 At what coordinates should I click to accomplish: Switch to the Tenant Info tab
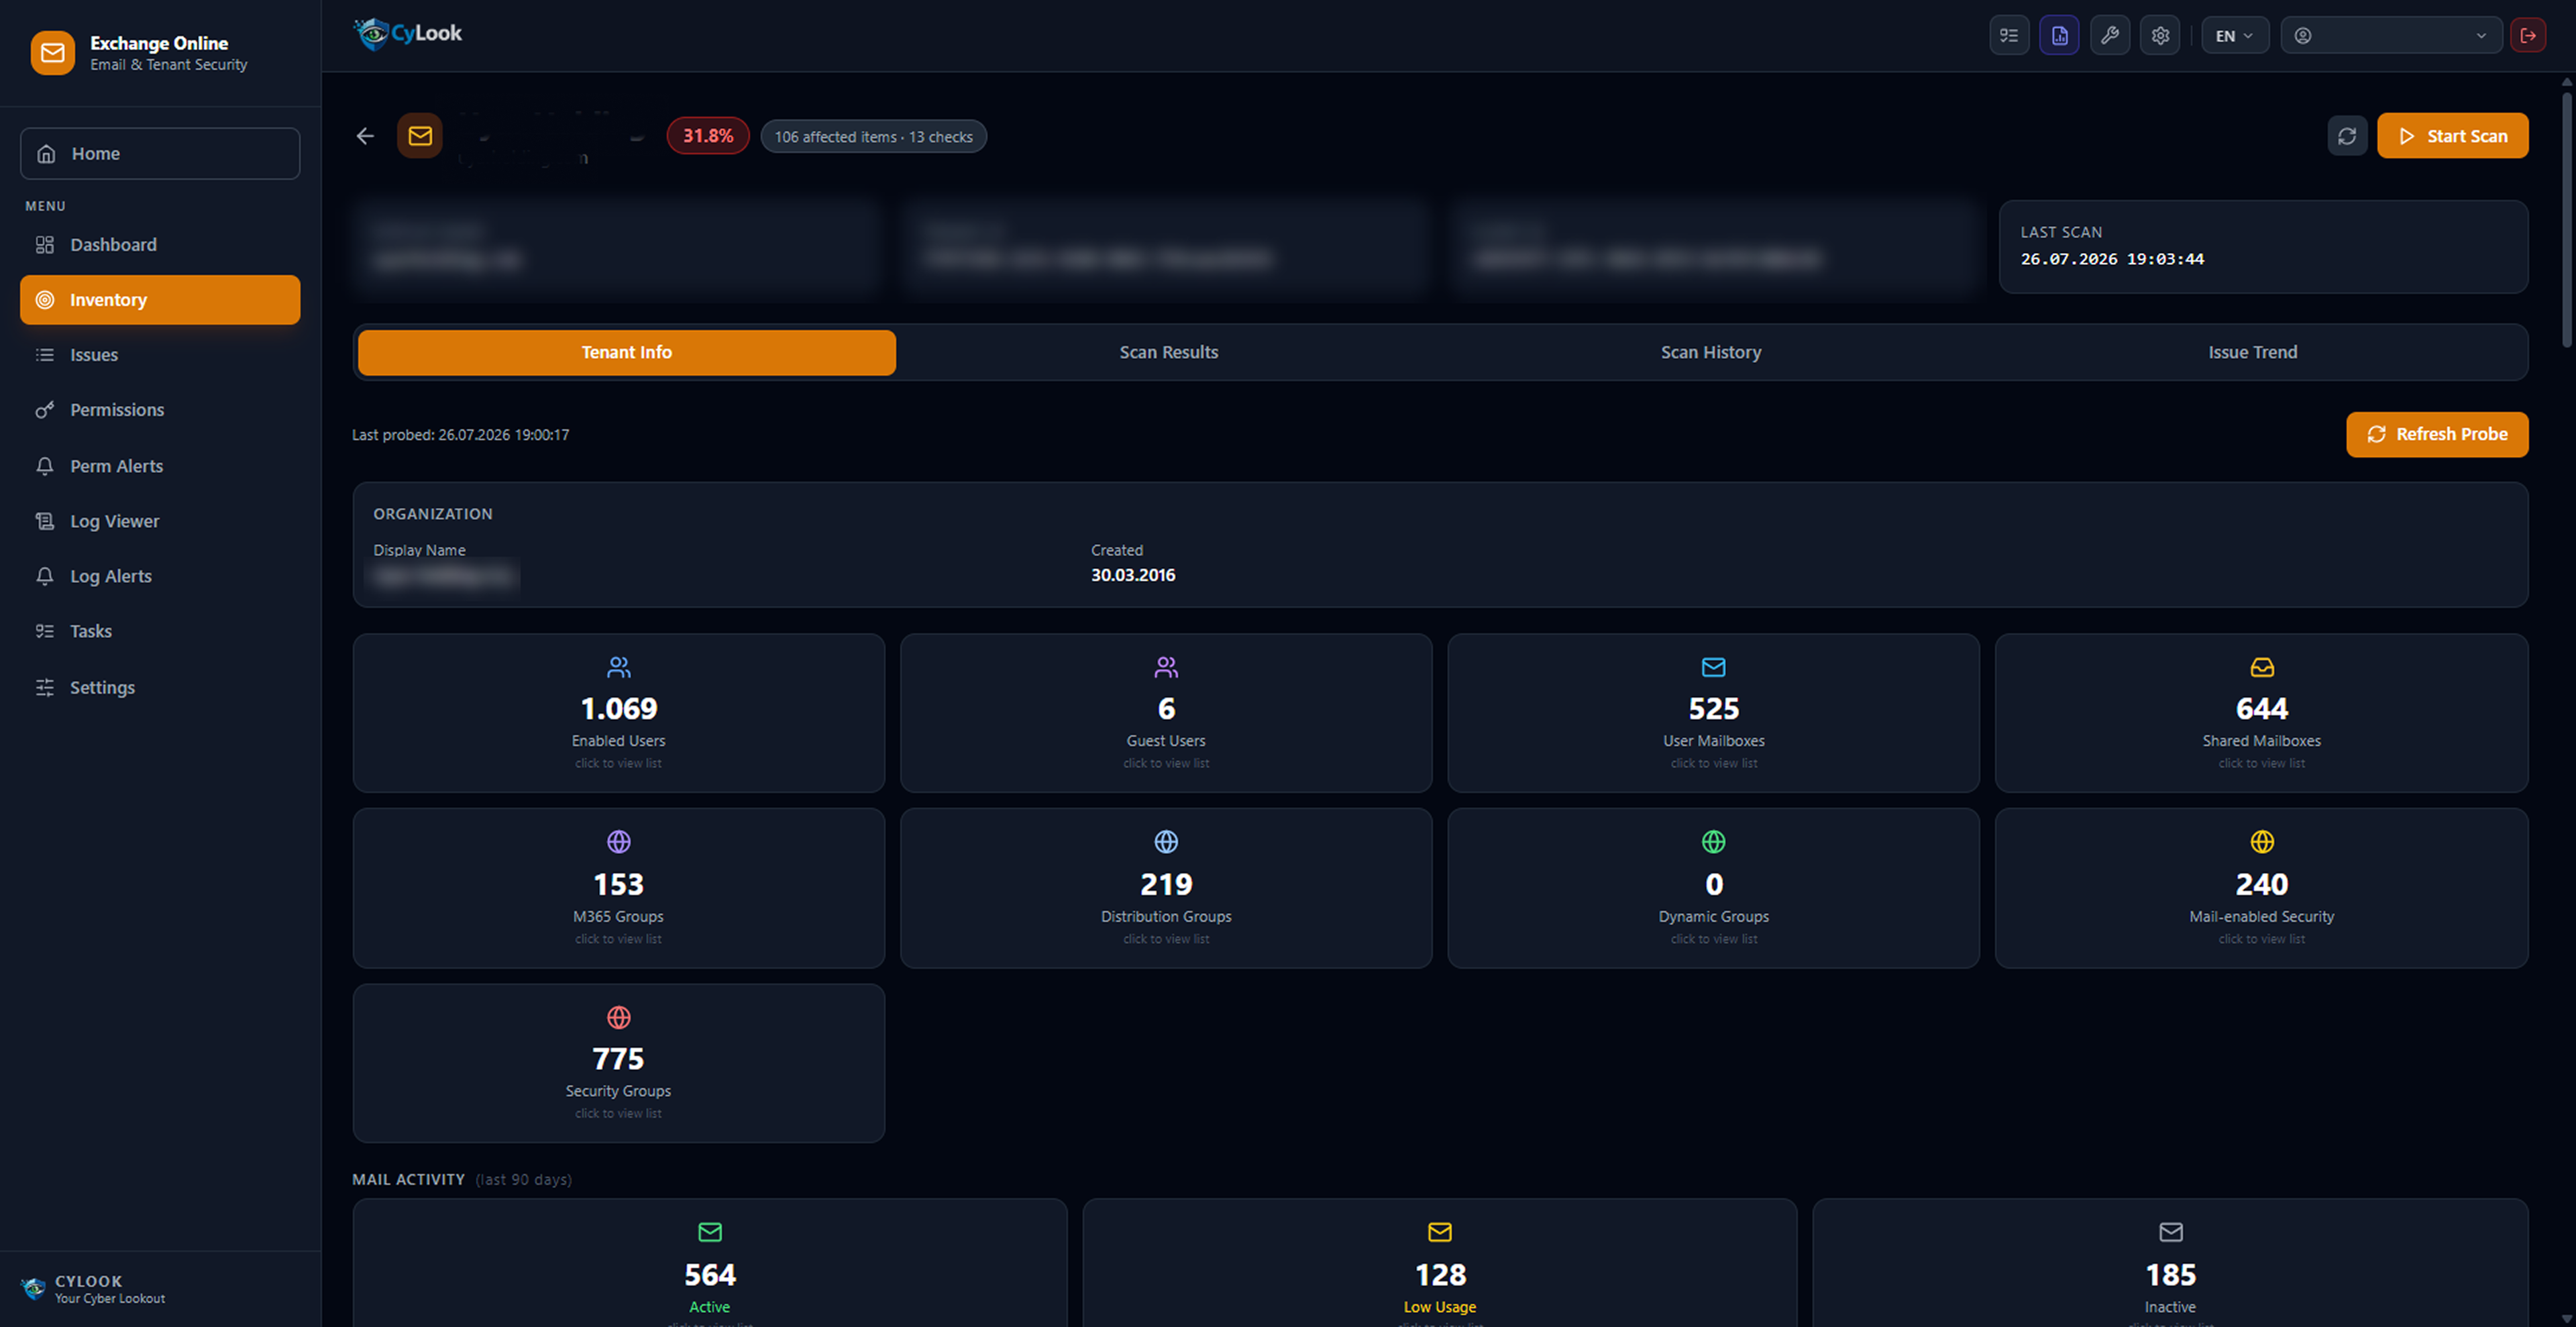point(627,352)
